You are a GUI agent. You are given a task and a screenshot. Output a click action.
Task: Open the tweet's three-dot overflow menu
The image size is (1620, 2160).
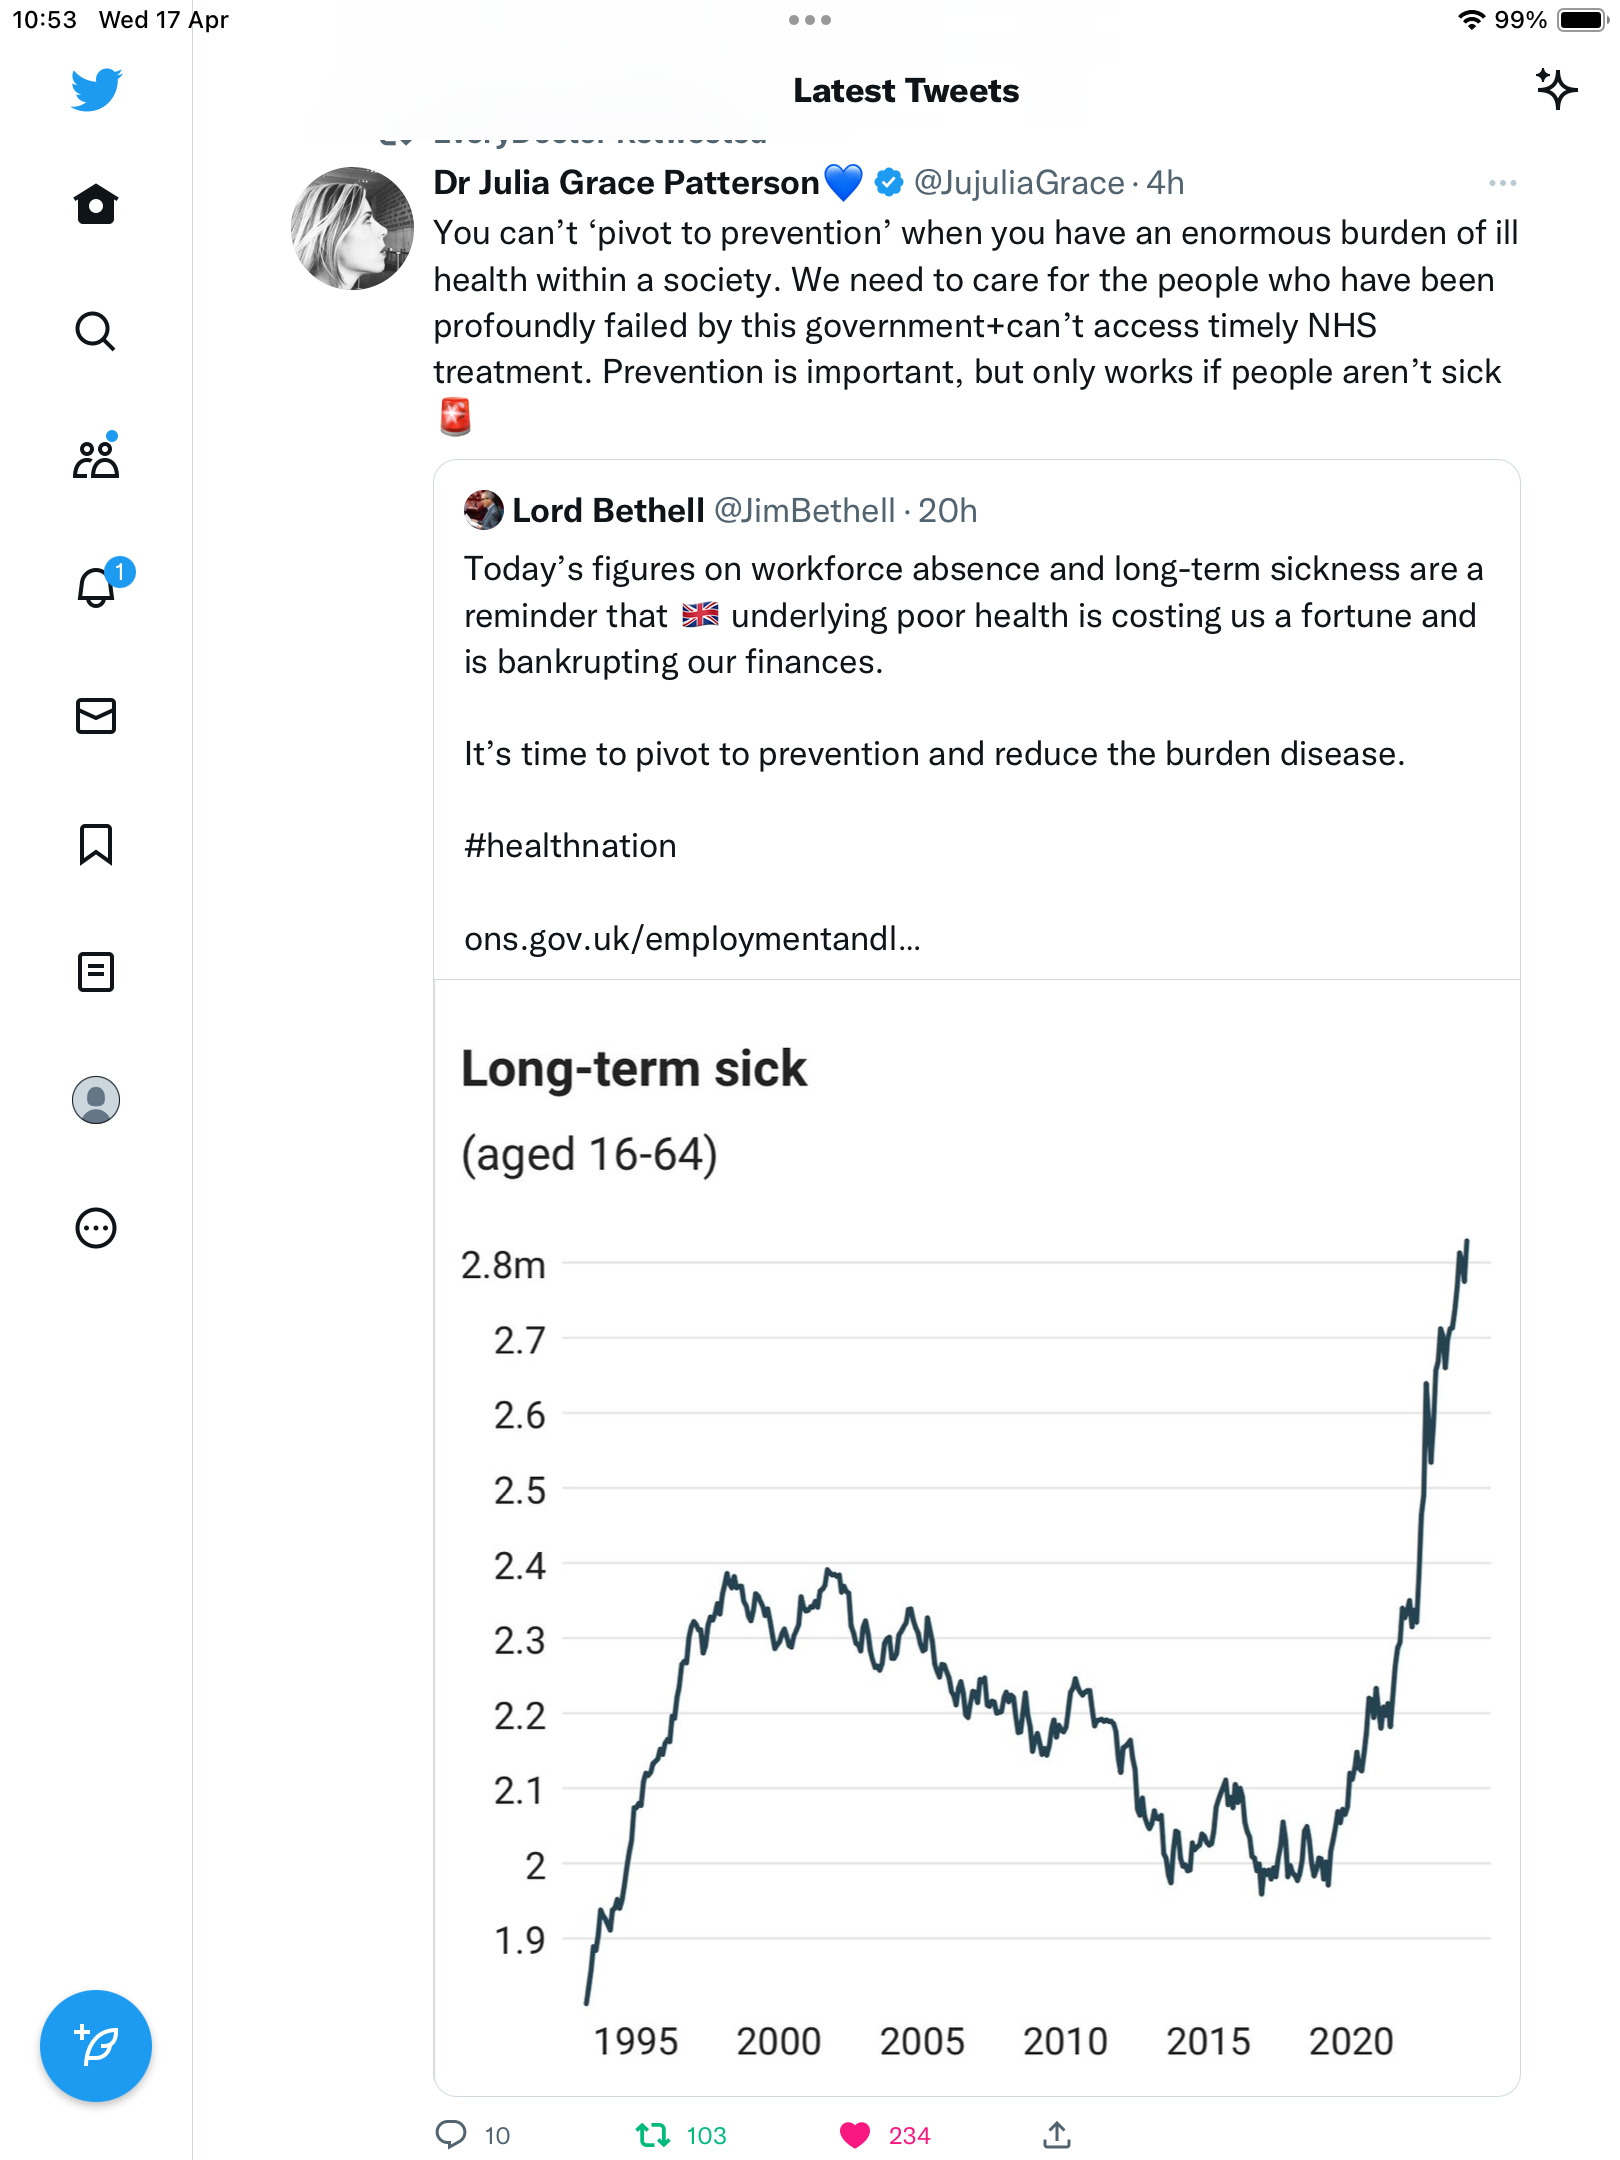[1502, 183]
